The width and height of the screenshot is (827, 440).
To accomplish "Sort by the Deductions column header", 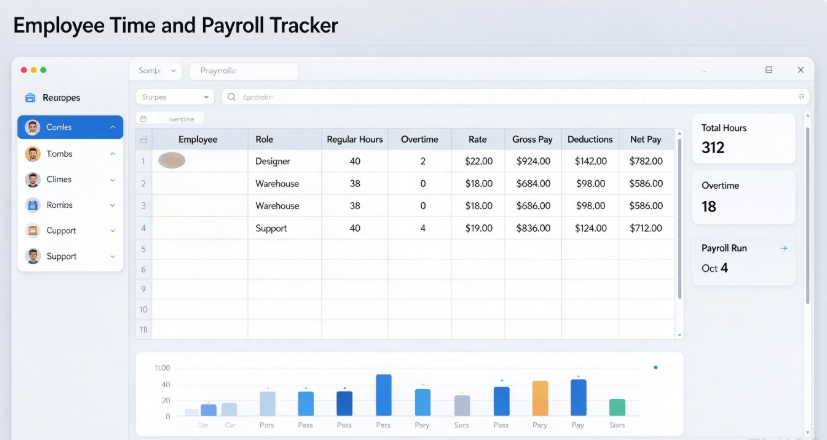I will pyautogui.click(x=590, y=139).
